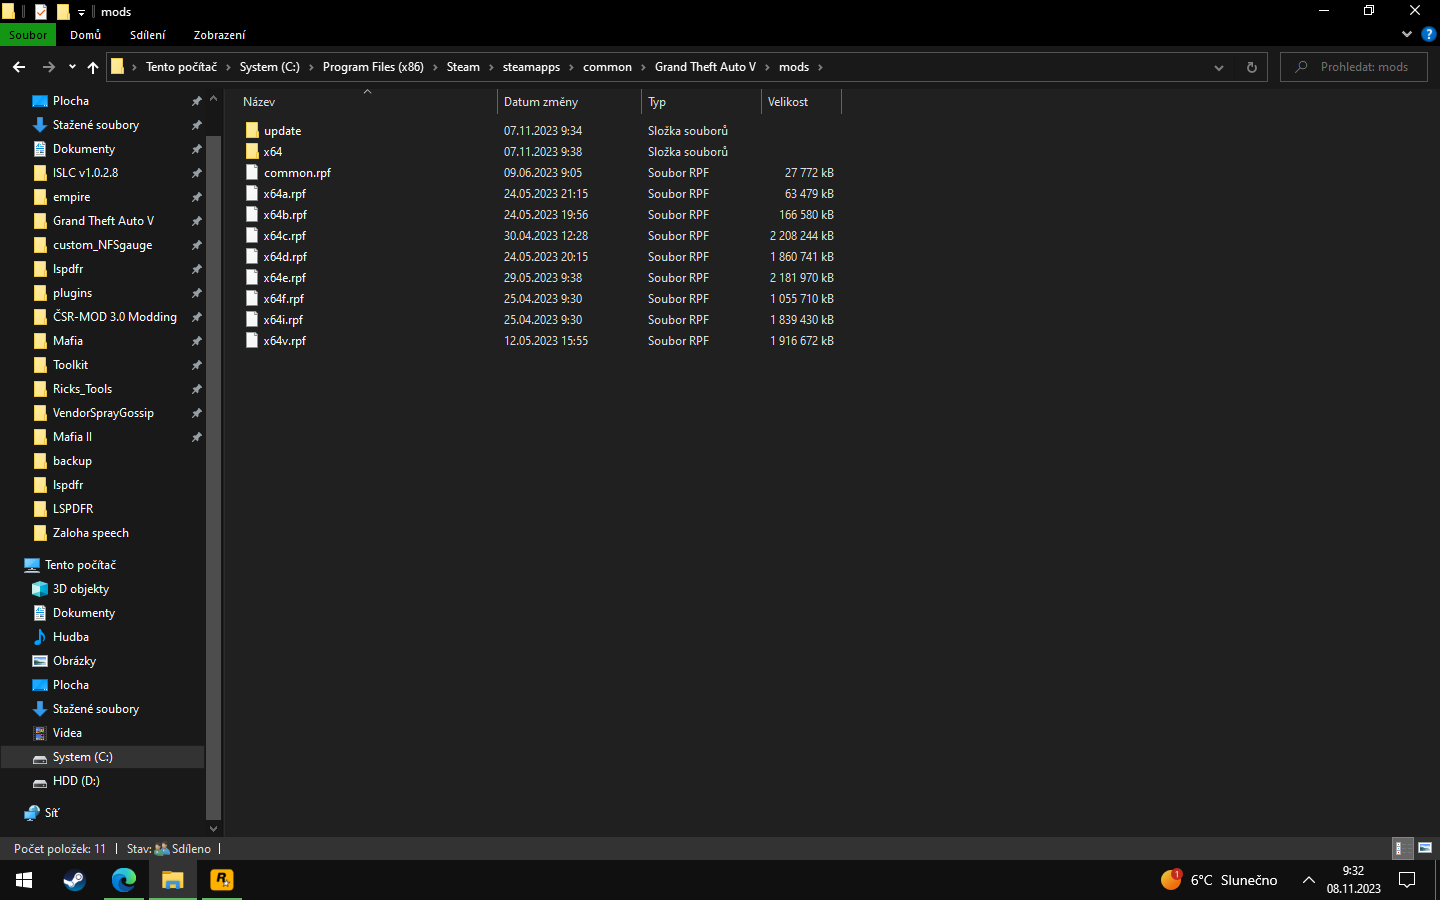Image resolution: width=1440 pixels, height=900 pixels.
Task: Open Quick Access Toolbar customize dropdown
Action: (x=81, y=13)
